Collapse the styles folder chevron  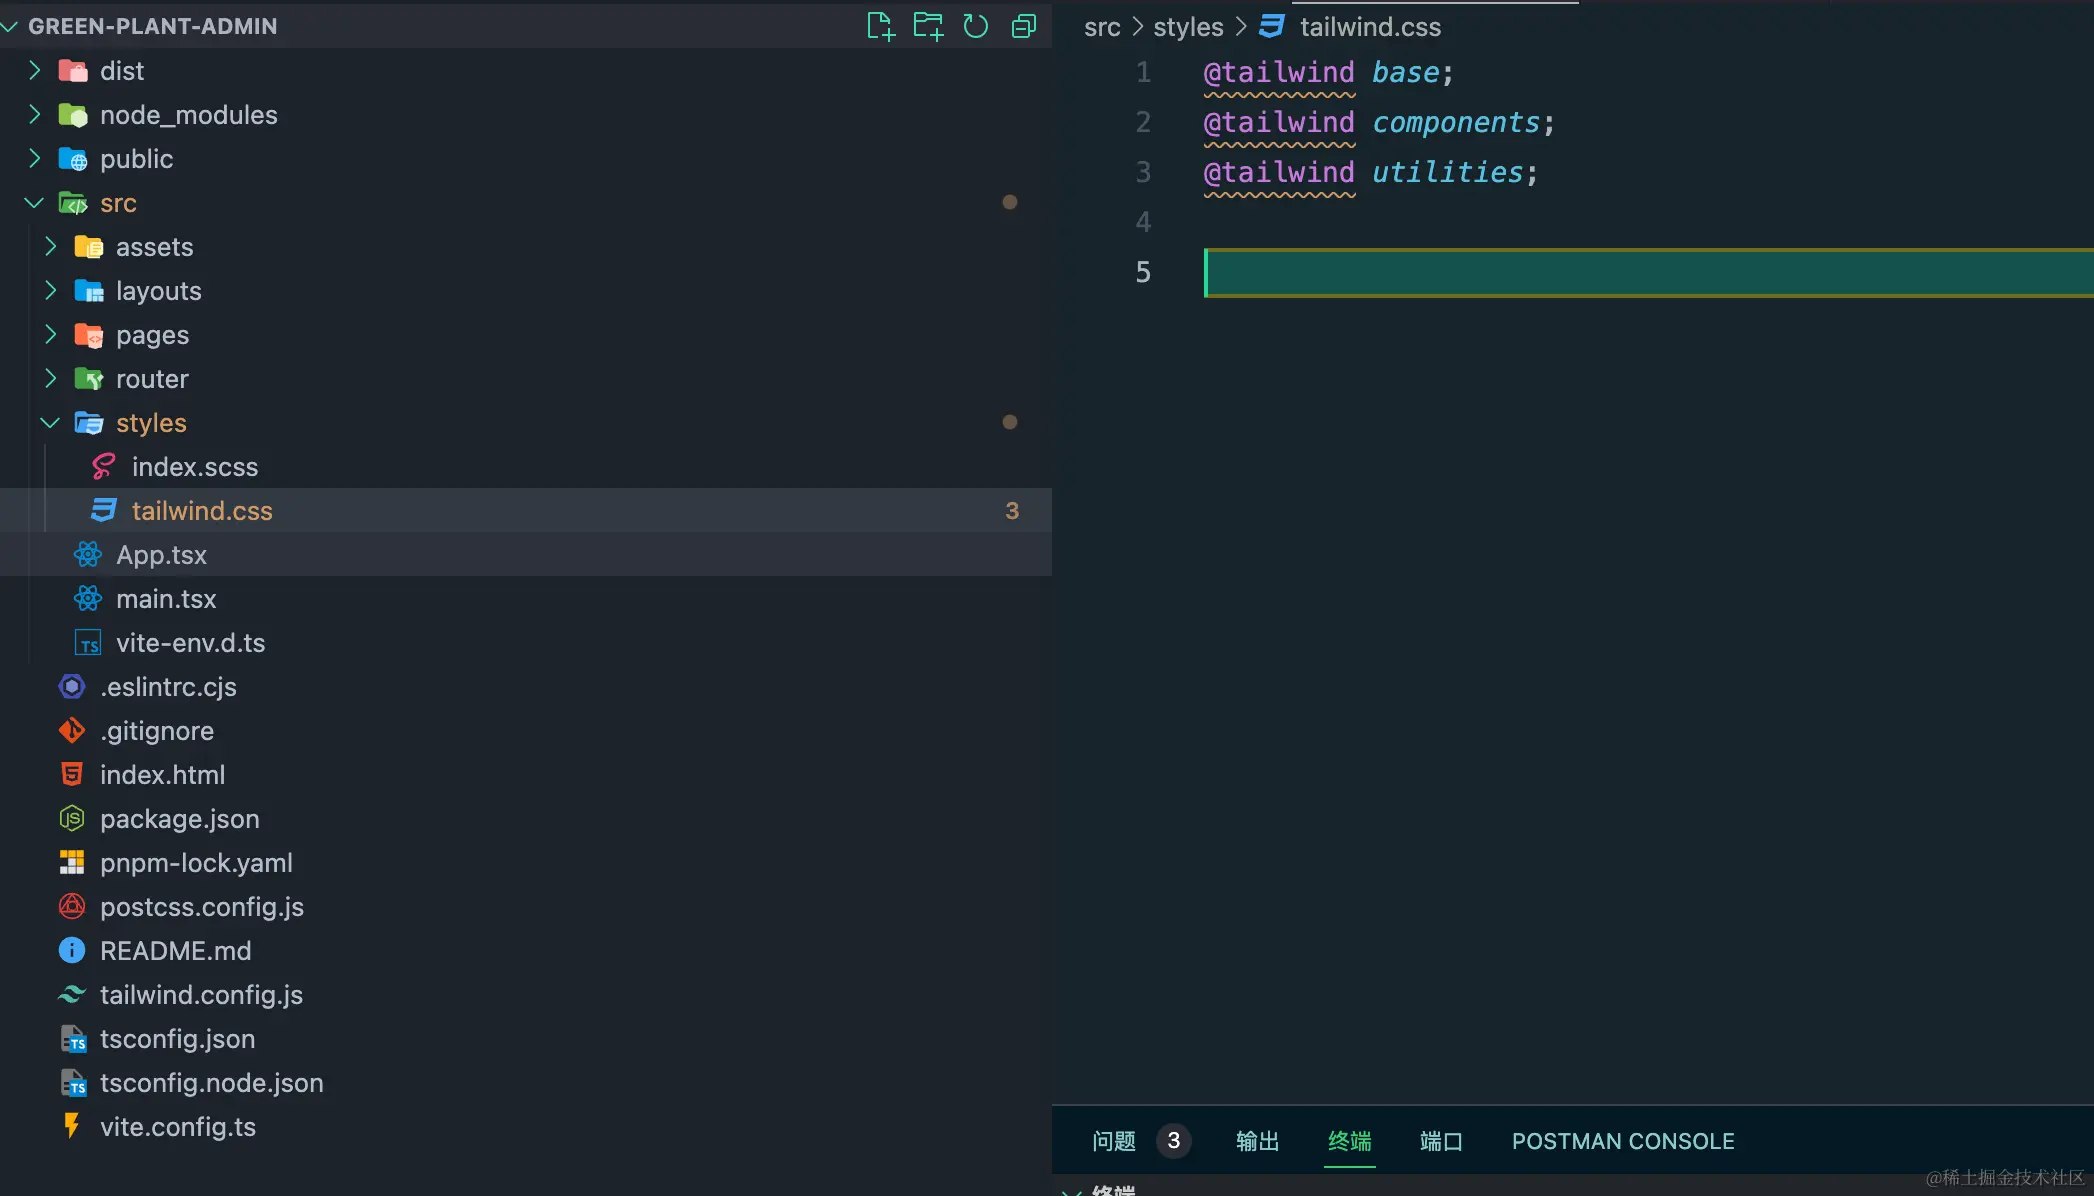pos(50,422)
